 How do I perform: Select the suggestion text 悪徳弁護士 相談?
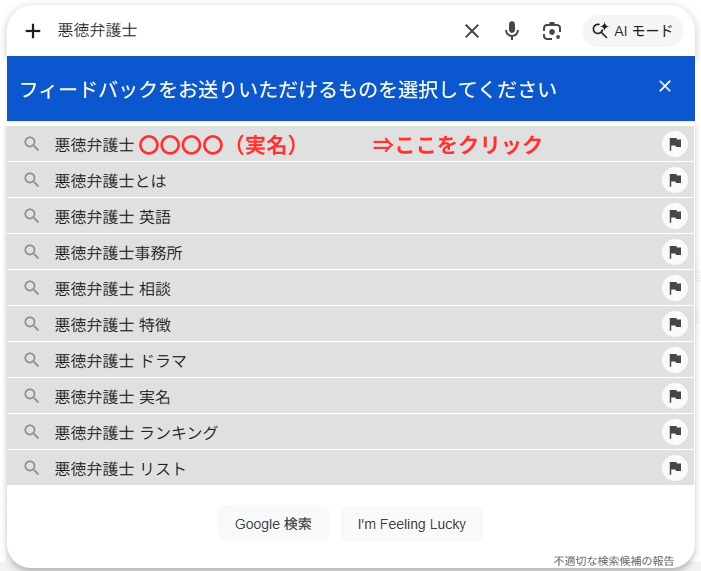coord(113,289)
